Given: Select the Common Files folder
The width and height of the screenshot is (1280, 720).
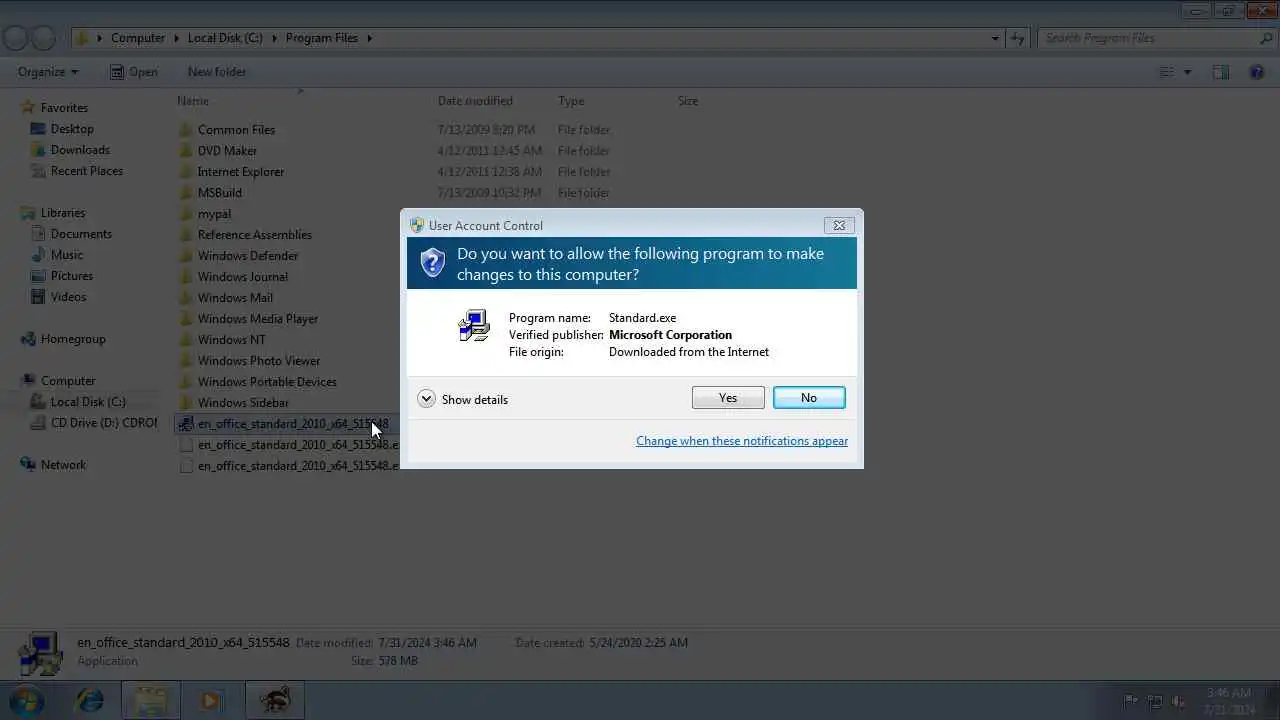Looking at the screenshot, I should (236, 130).
